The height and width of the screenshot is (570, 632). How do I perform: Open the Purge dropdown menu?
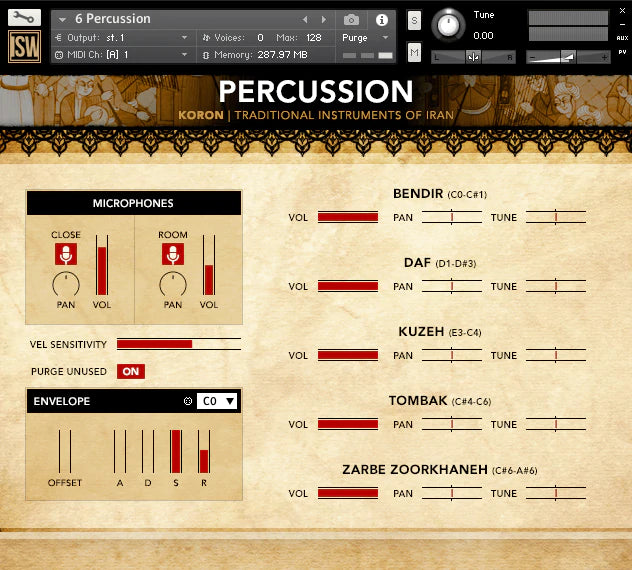[x=364, y=38]
